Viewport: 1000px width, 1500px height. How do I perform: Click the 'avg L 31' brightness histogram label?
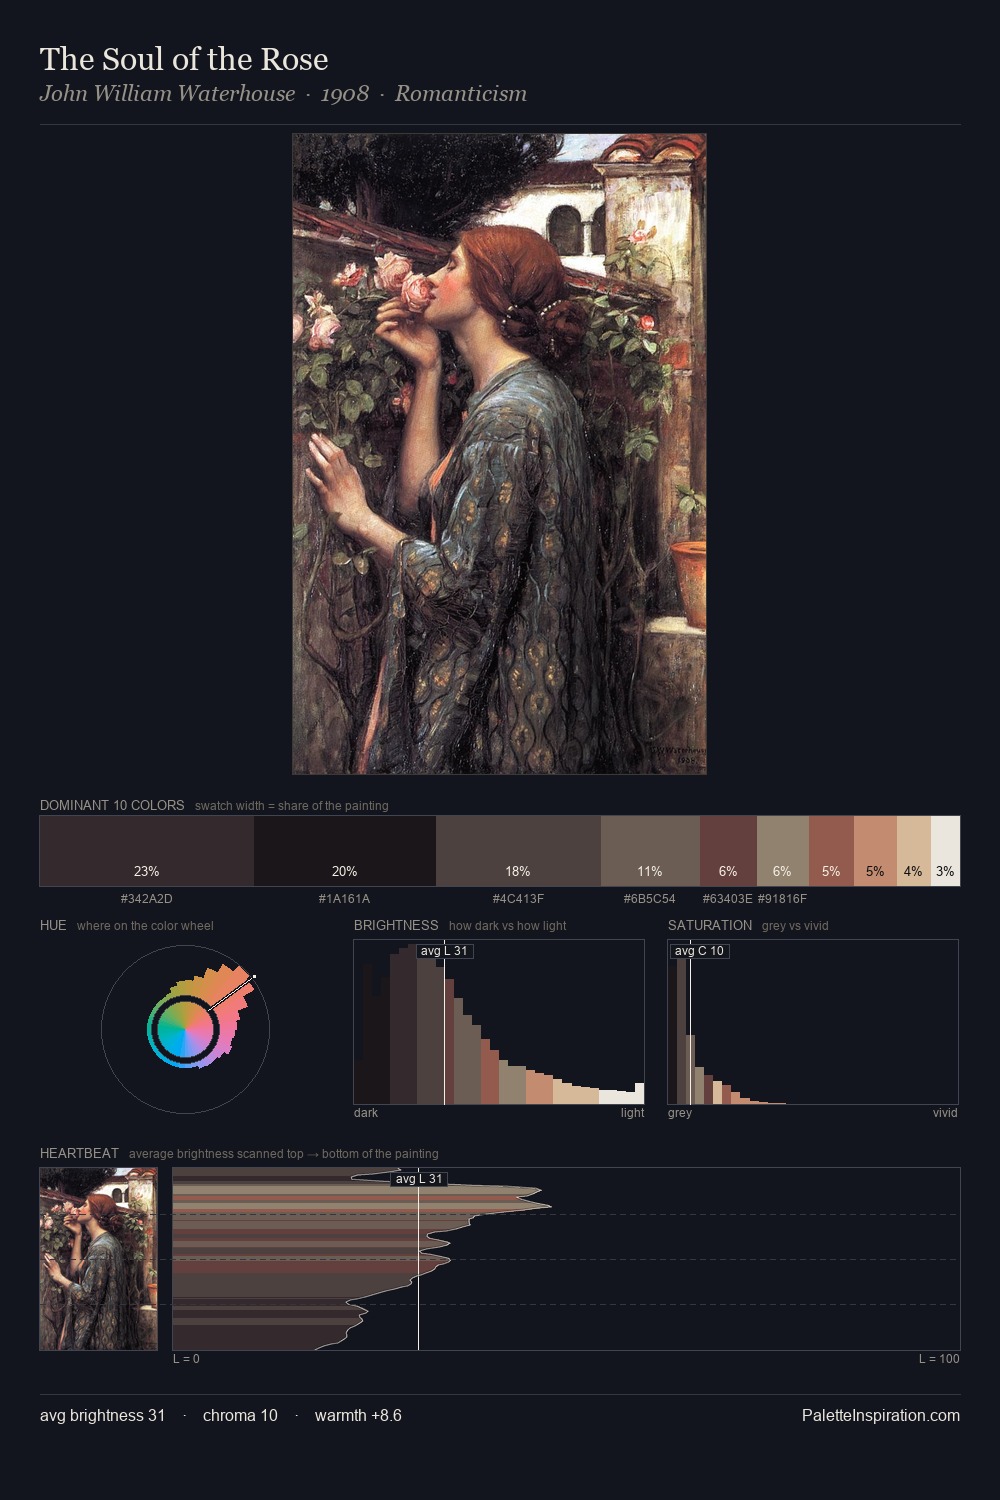click(x=444, y=951)
